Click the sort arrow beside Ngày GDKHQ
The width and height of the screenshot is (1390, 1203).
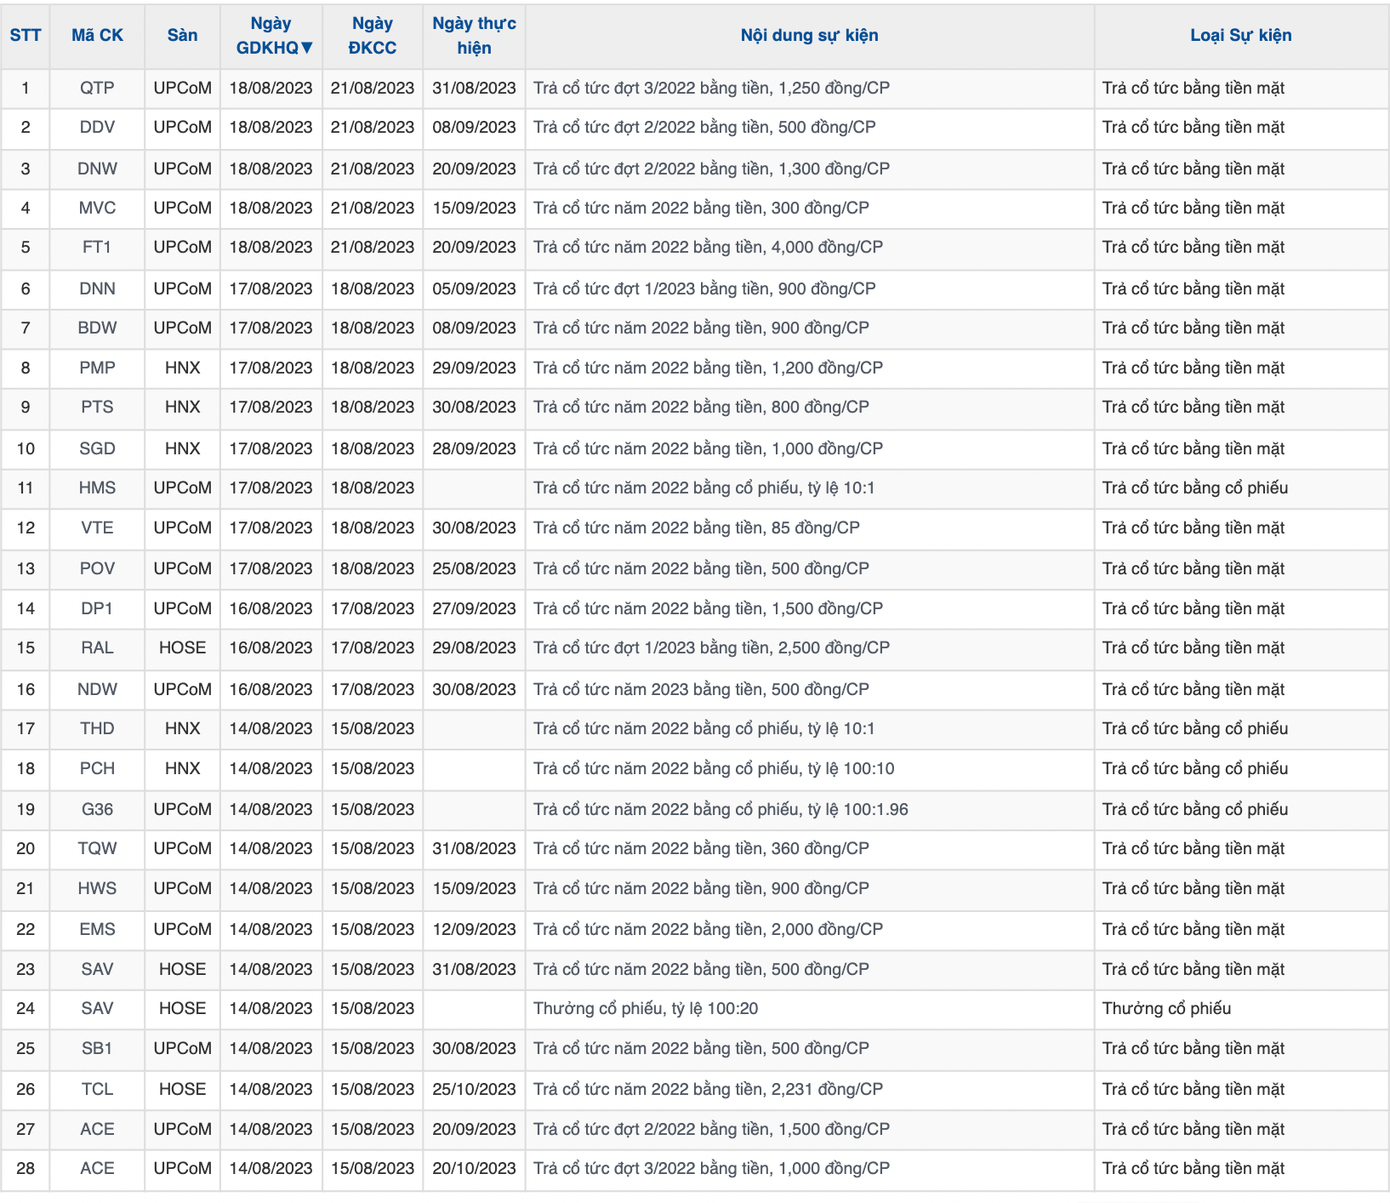tap(306, 48)
